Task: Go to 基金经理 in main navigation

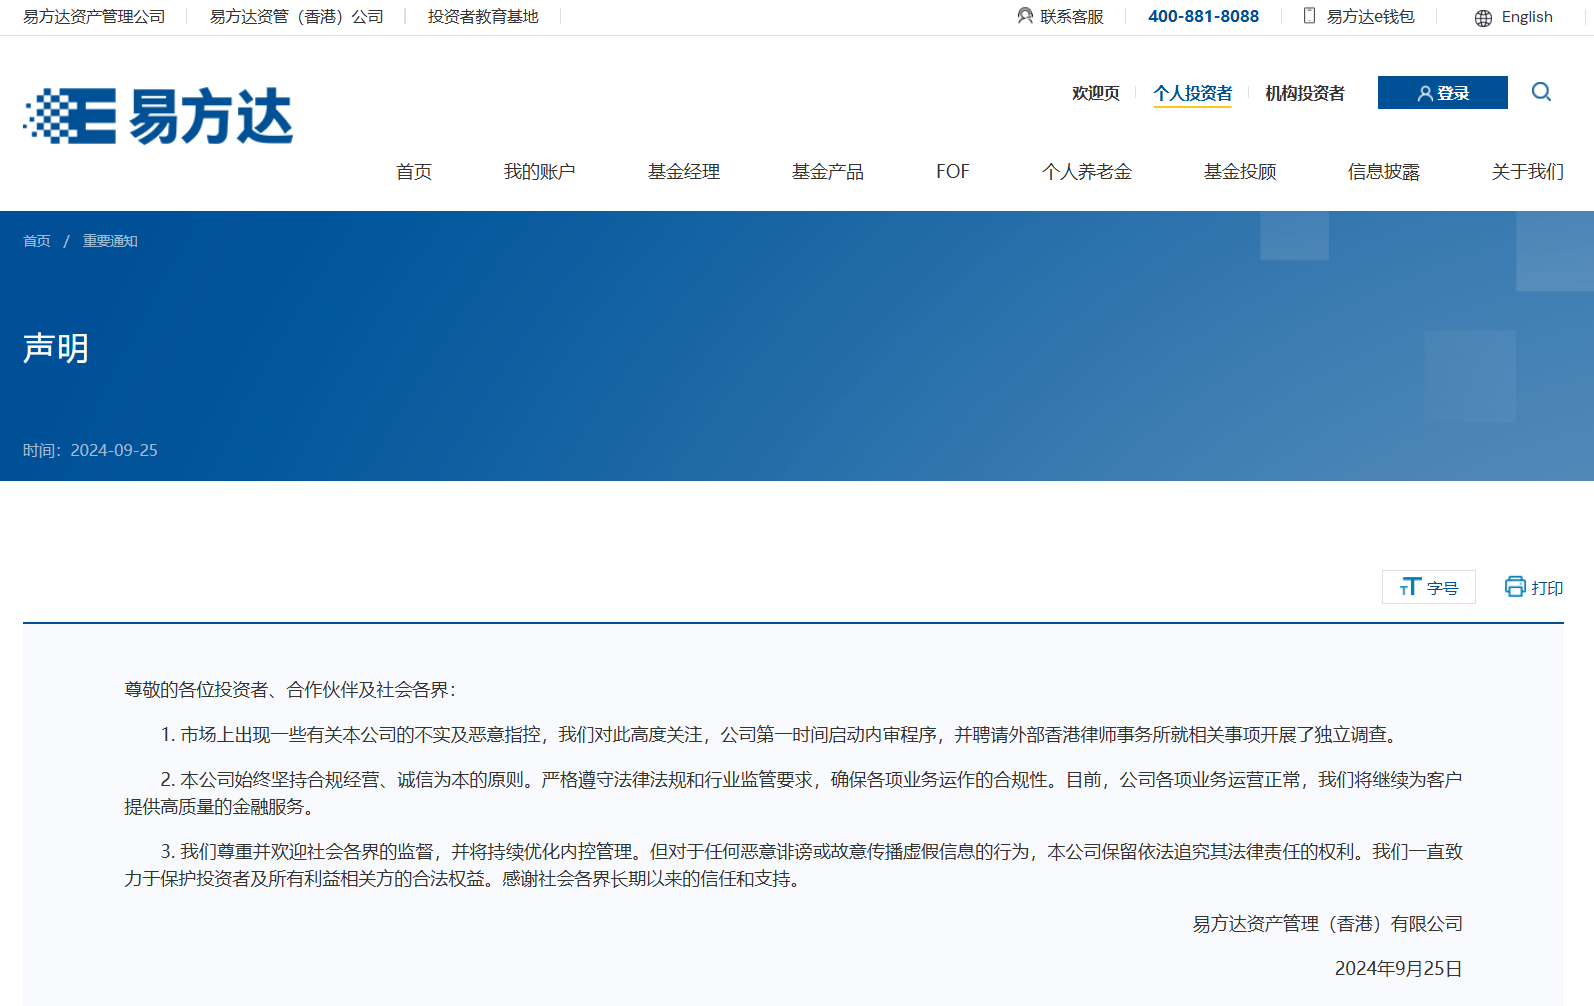Action: tap(683, 172)
